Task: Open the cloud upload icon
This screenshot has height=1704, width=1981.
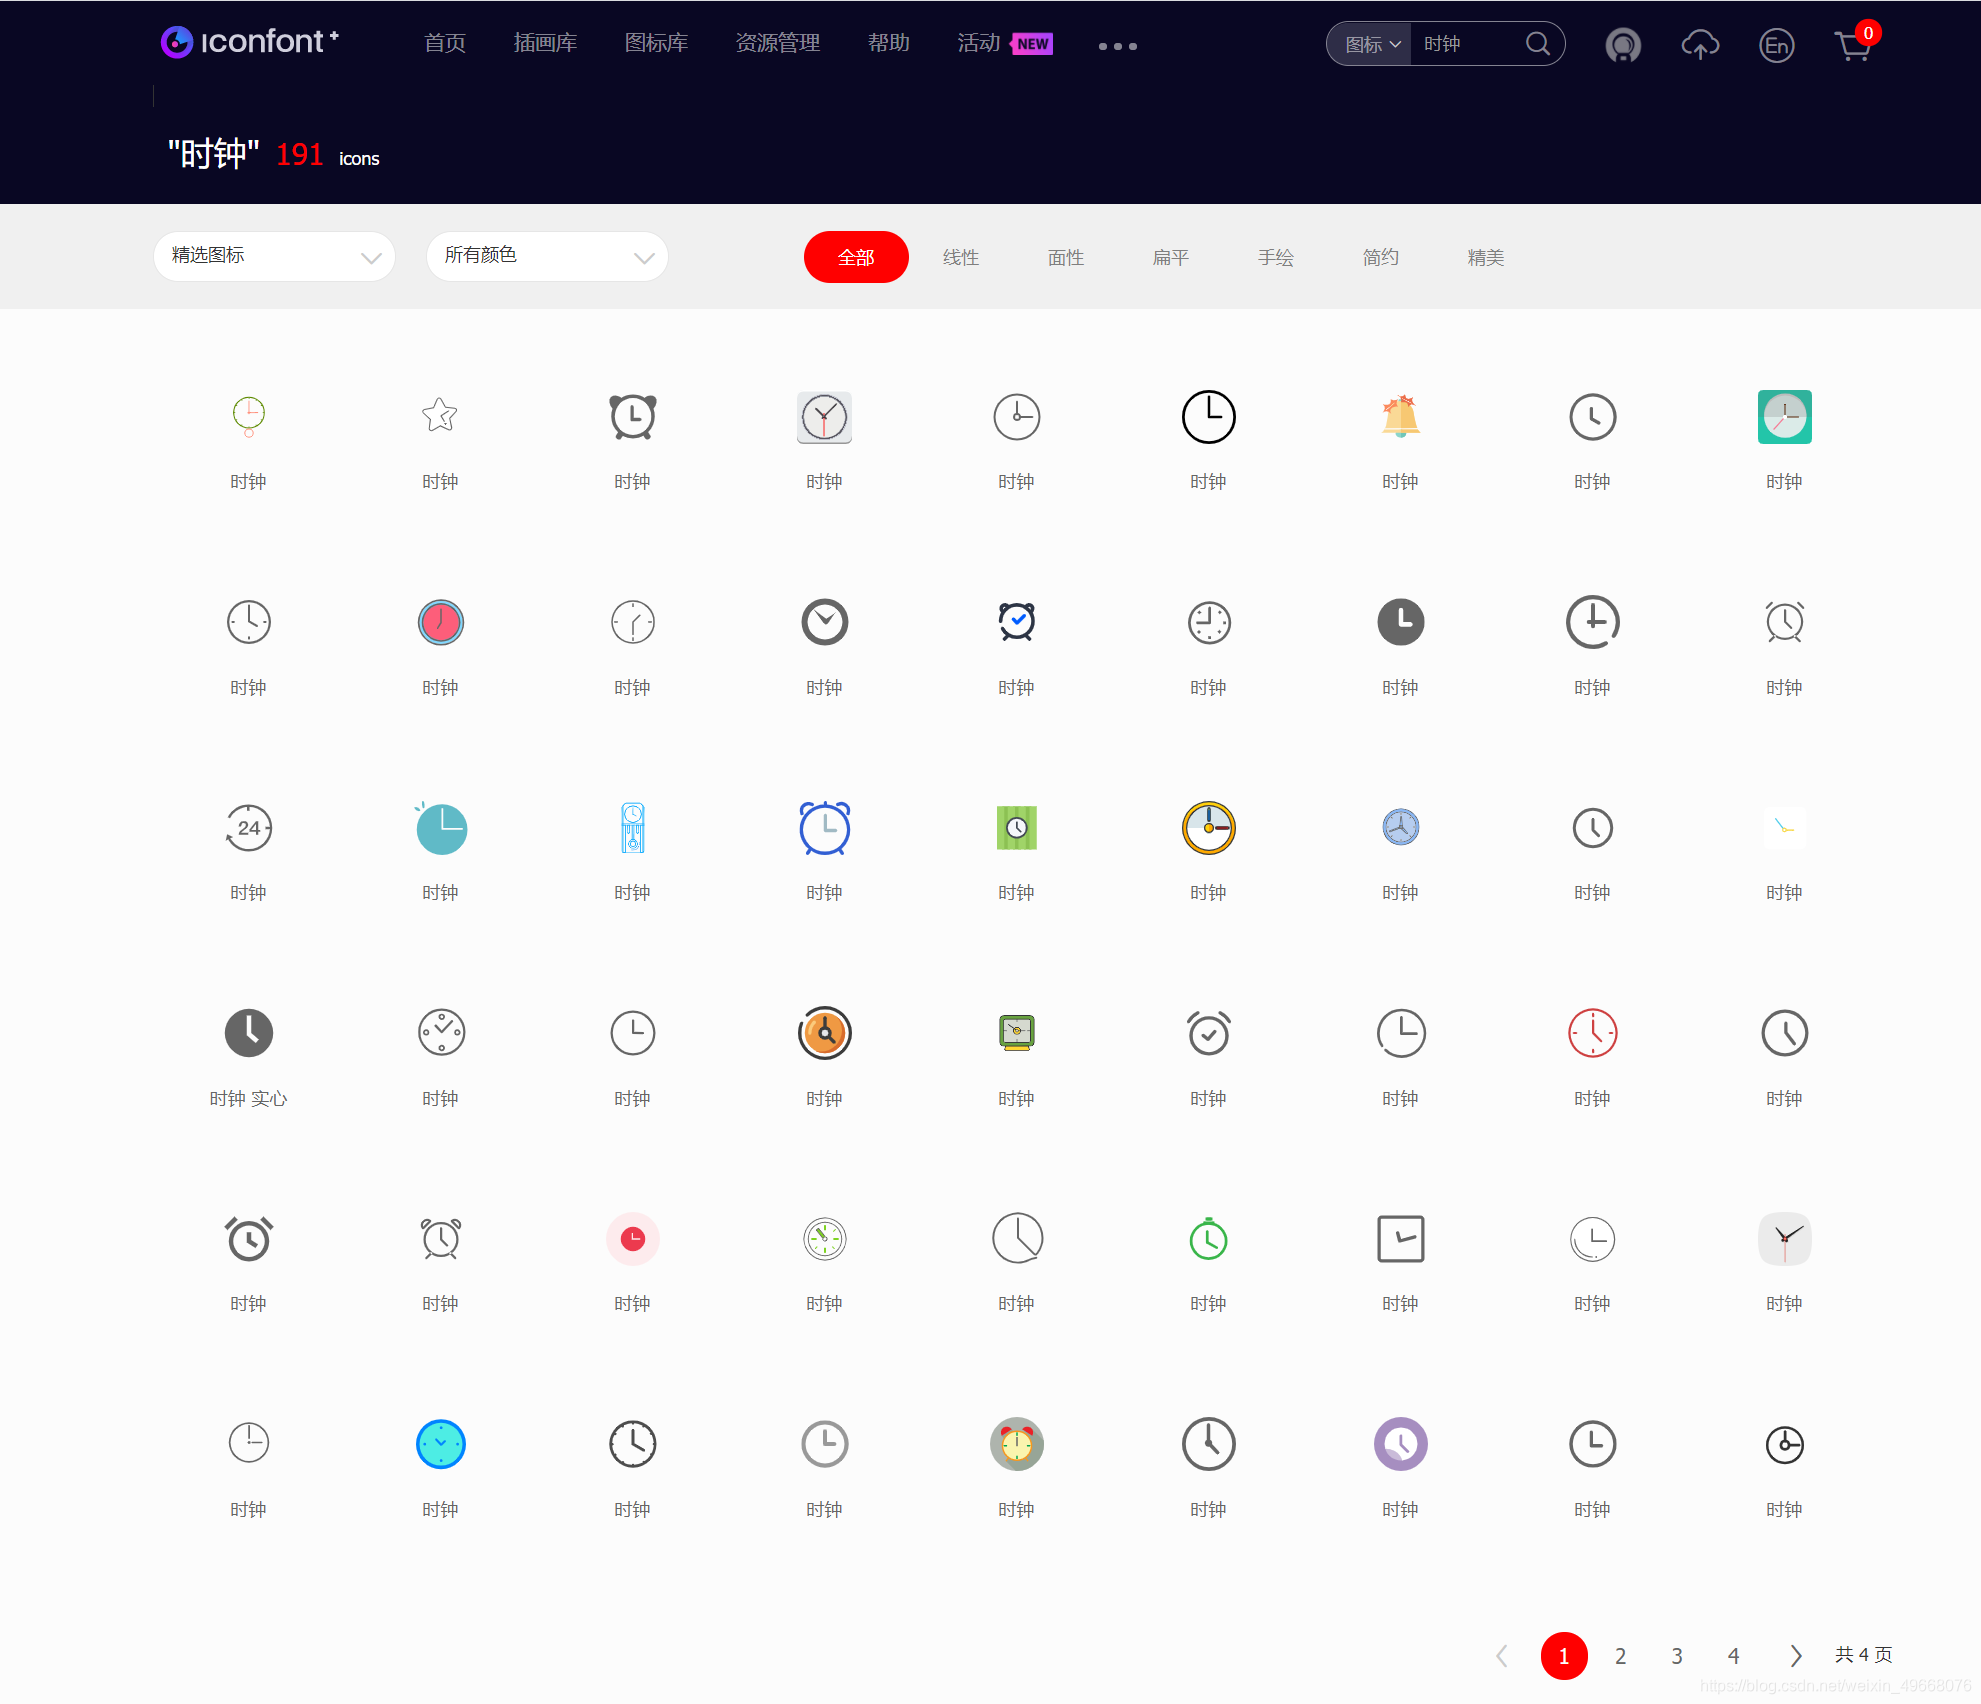Action: (x=1700, y=45)
